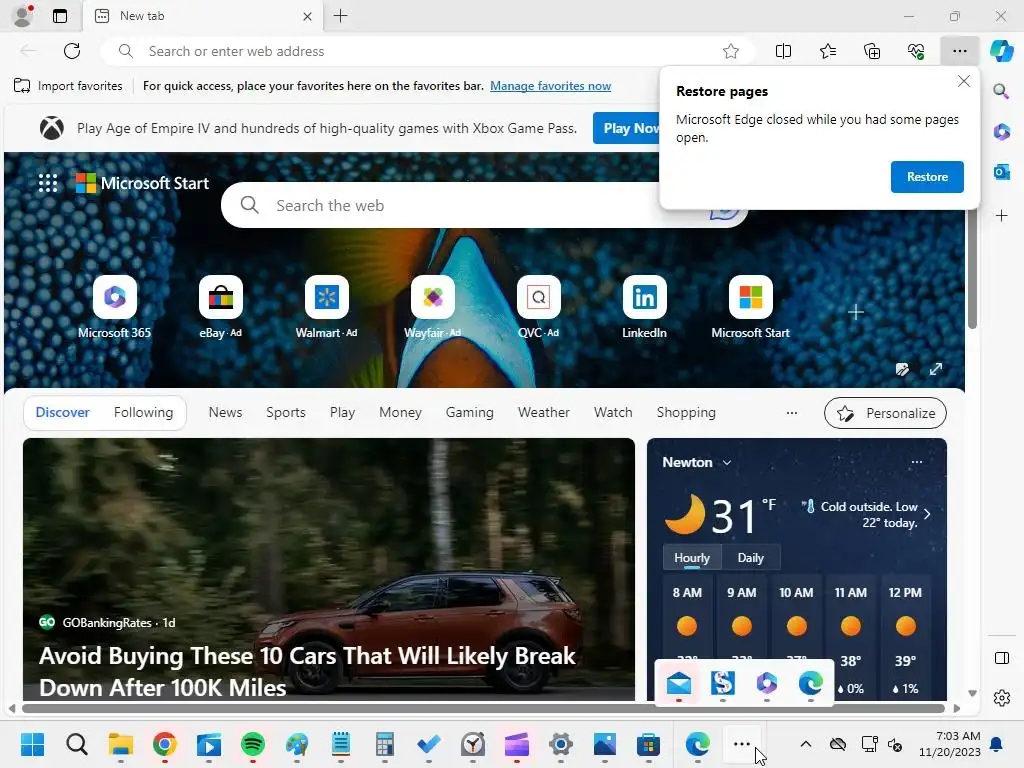This screenshot has height=768, width=1024.
Task: Click the Personalize button
Action: pyautogui.click(x=885, y=413)
